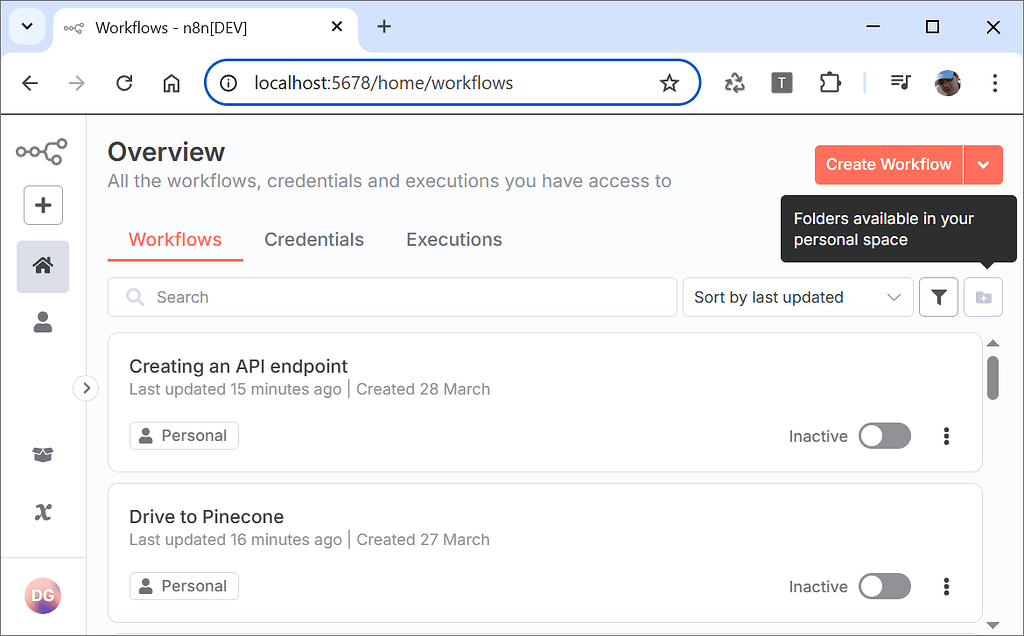Open the Personal user icon in sidebar
The height and width of the screenshot is (636, 1024).
43,322
